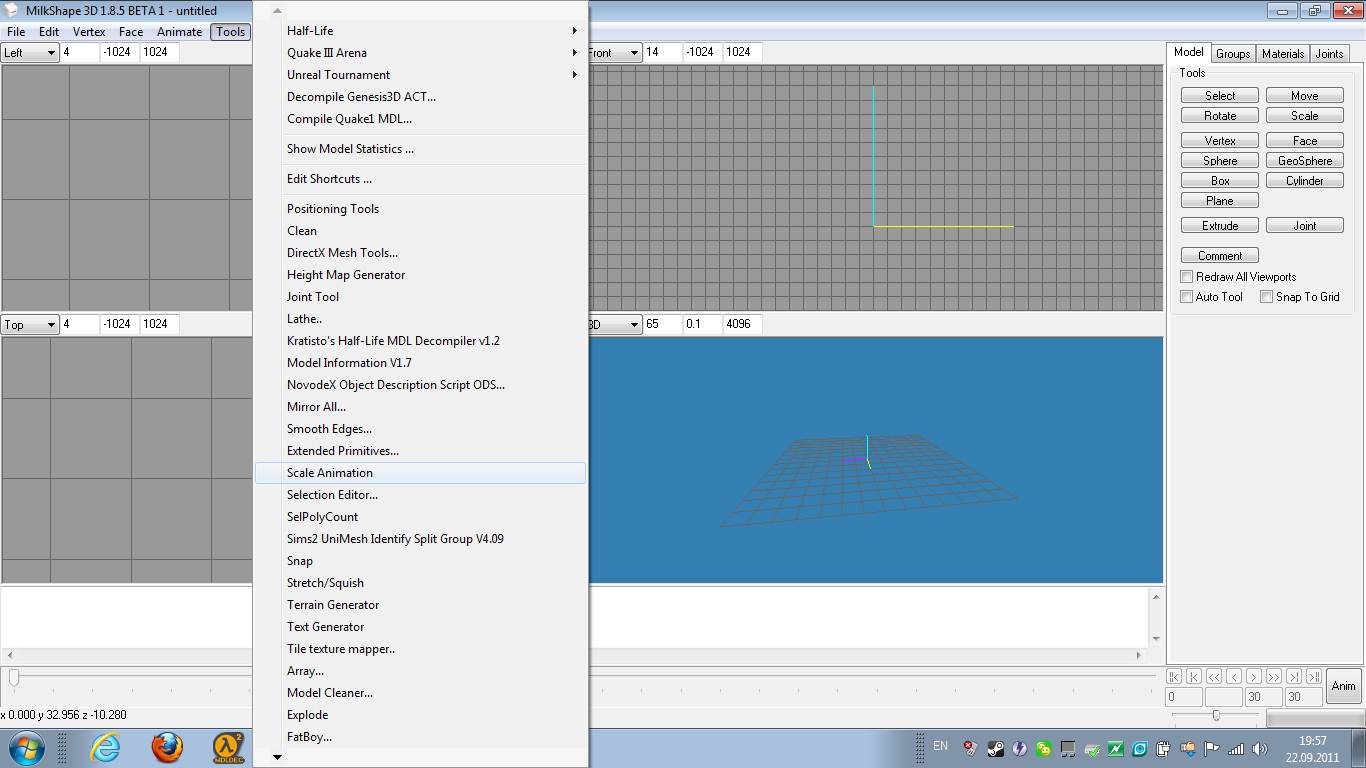The width and height of the screenshot is (1366, 768).
Task: Open the Front viewport view dropdown
Action: [x=614, y=53]
